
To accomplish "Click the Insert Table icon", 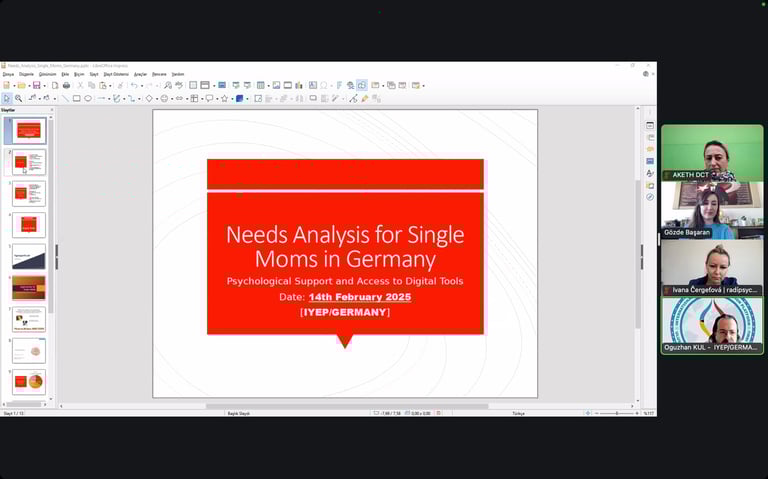I will coord(261,86).
